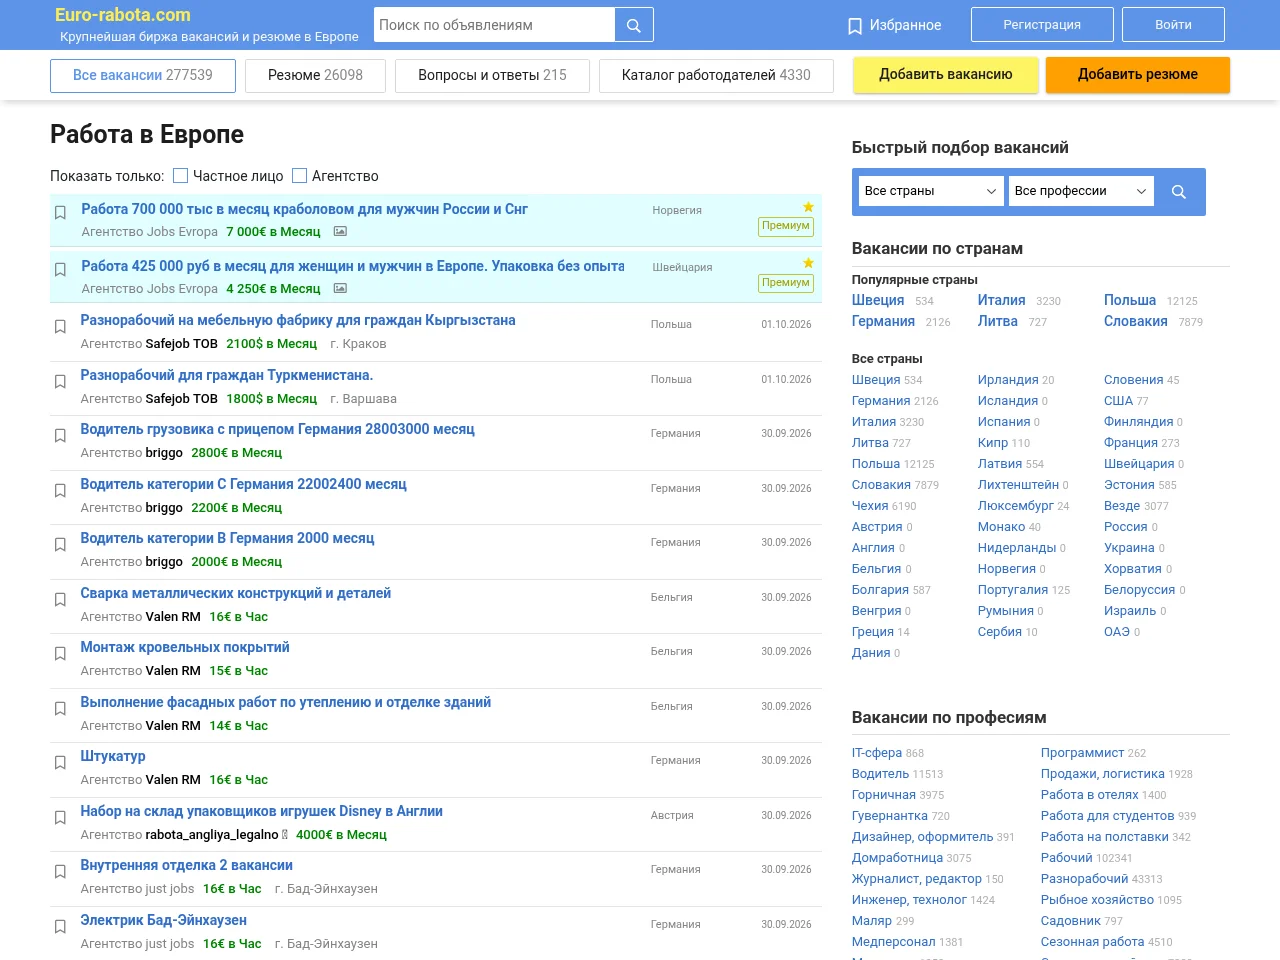
Task: Bookmark Водитель грузовика с прицепом vacancy
Action: point(60,436)
